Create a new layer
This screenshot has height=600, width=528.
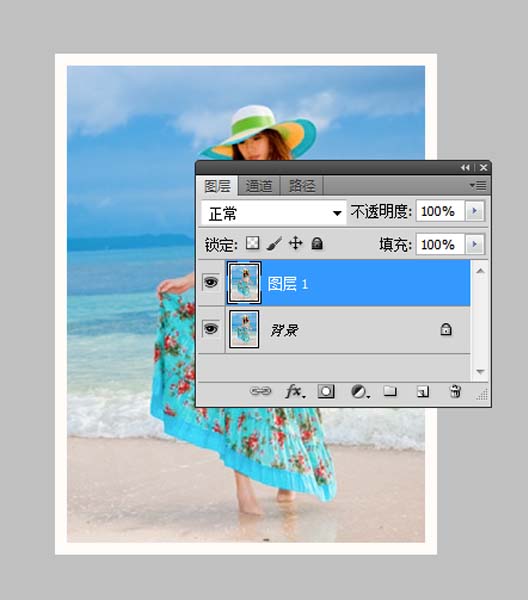(422, 391)
